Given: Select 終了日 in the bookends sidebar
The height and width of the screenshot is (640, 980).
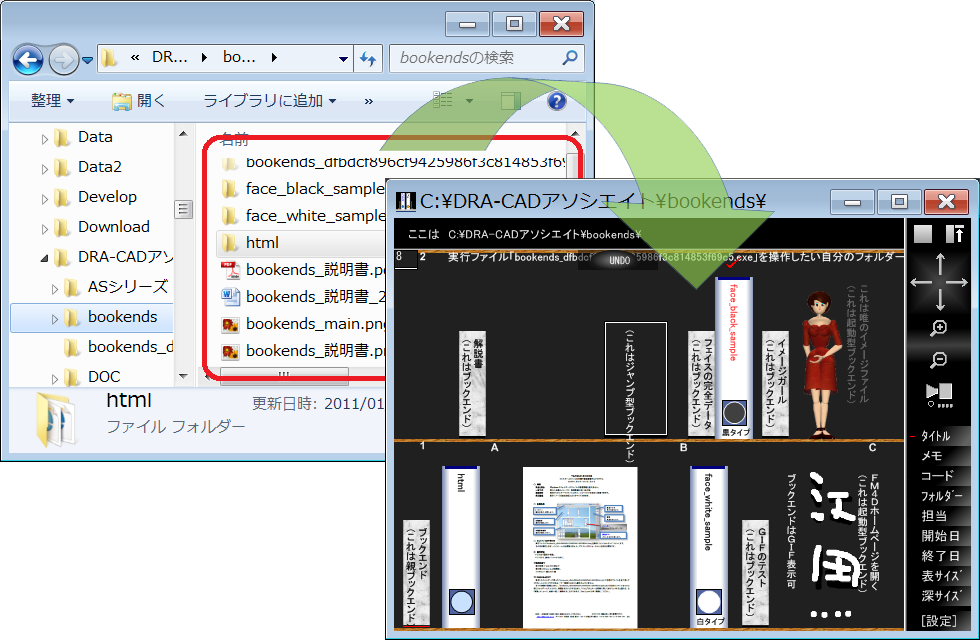Looking at the screenshot, I should (941, 556).
